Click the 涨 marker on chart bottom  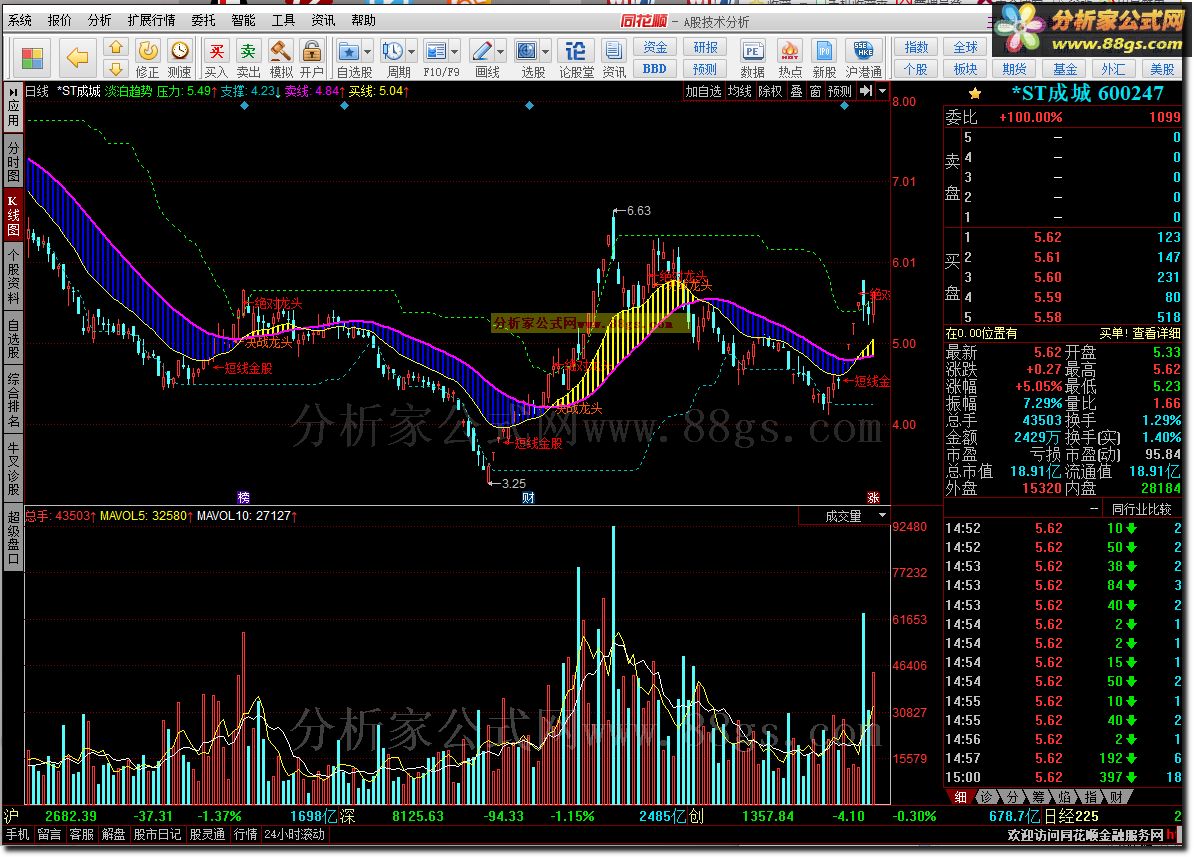pyautogui.click(x=873, y=497)
